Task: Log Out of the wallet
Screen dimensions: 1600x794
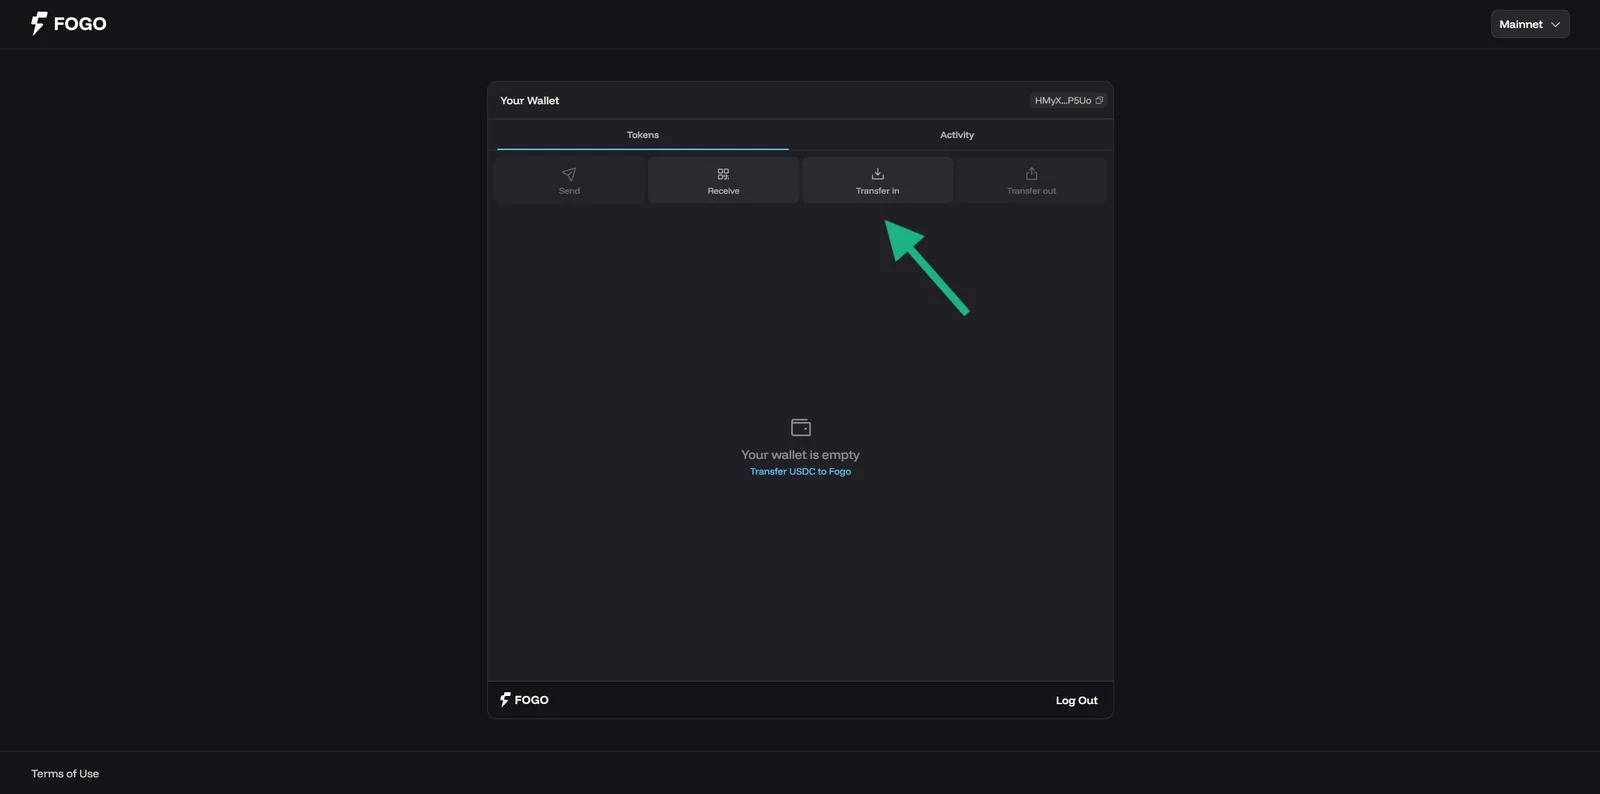Action: (1076, 701)
